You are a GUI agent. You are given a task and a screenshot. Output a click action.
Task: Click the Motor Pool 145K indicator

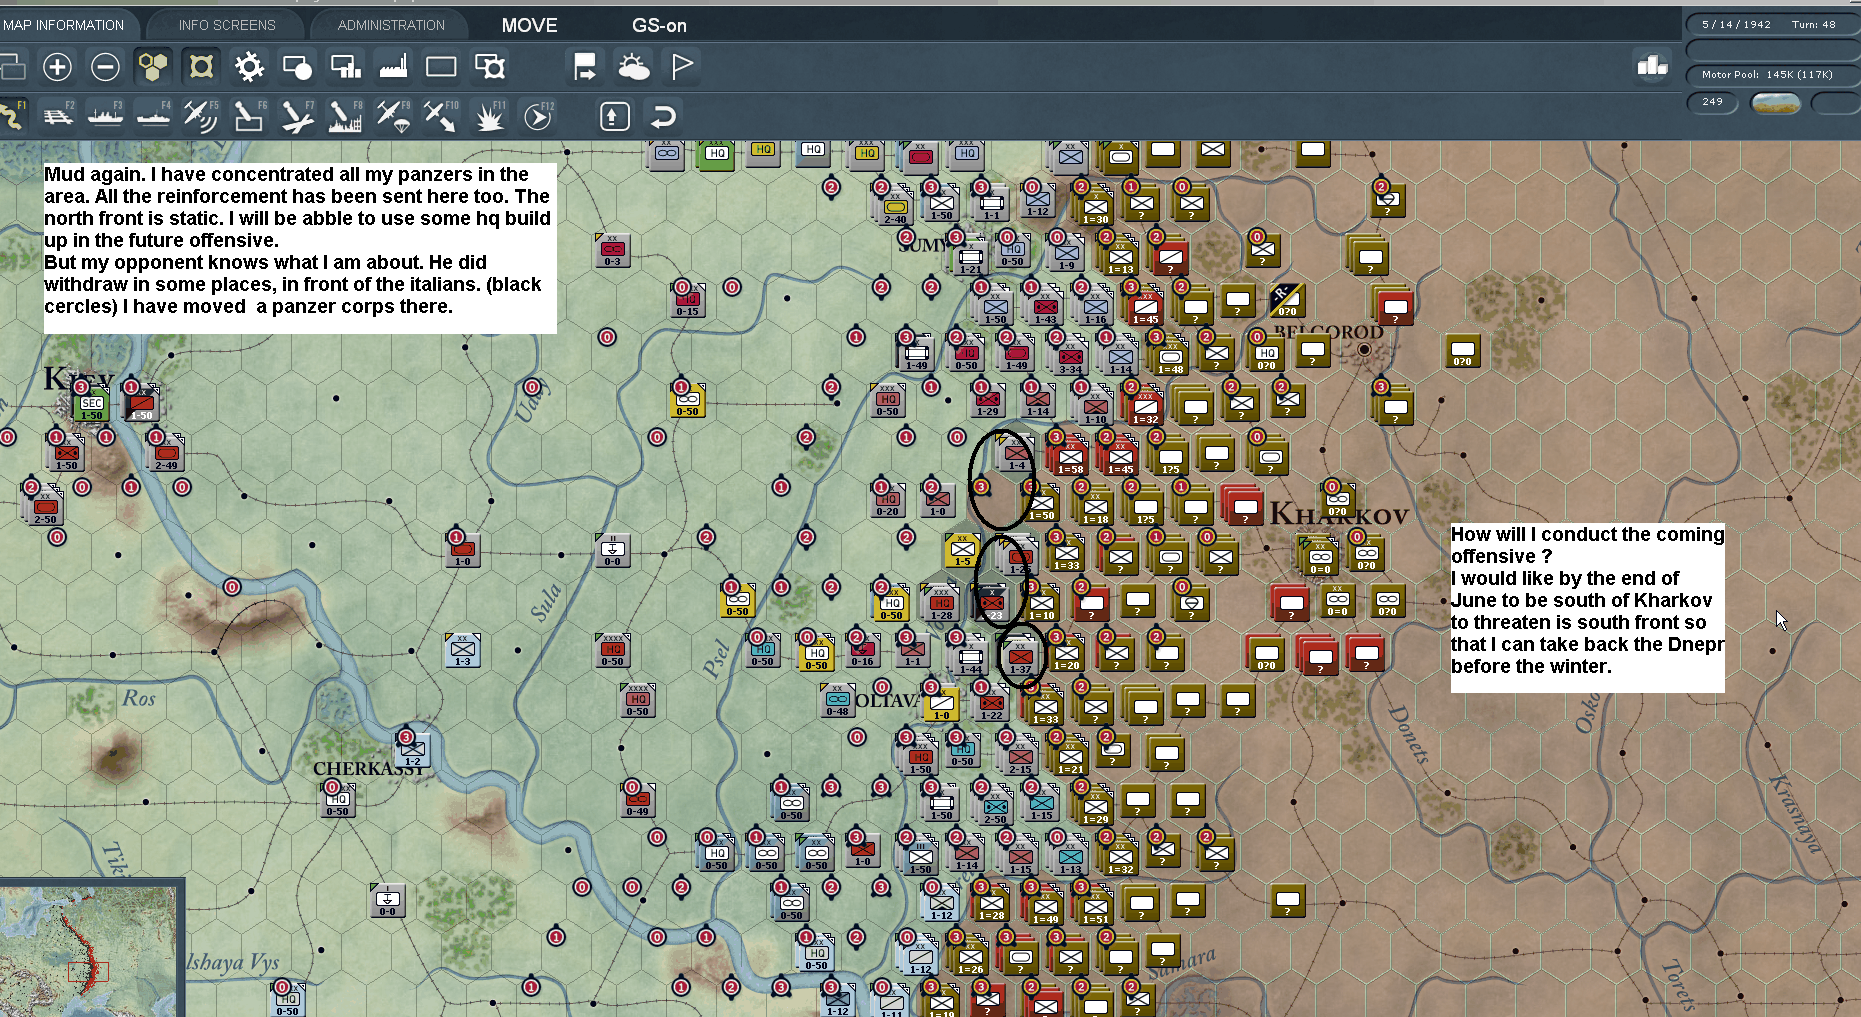coord(1770,74)
